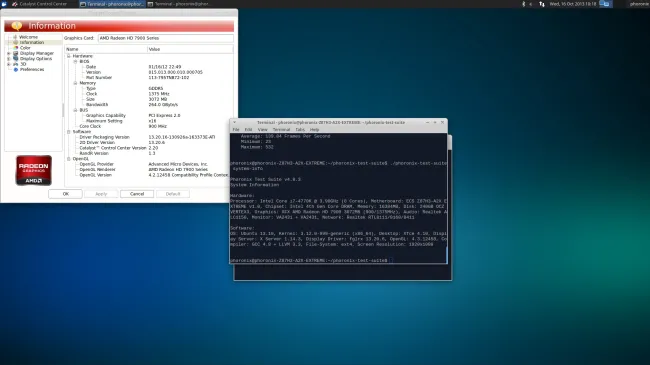Open the applications menu icon in the top panel
The height and width of the screenshot is (365, 650).
(x=4, y=4)
